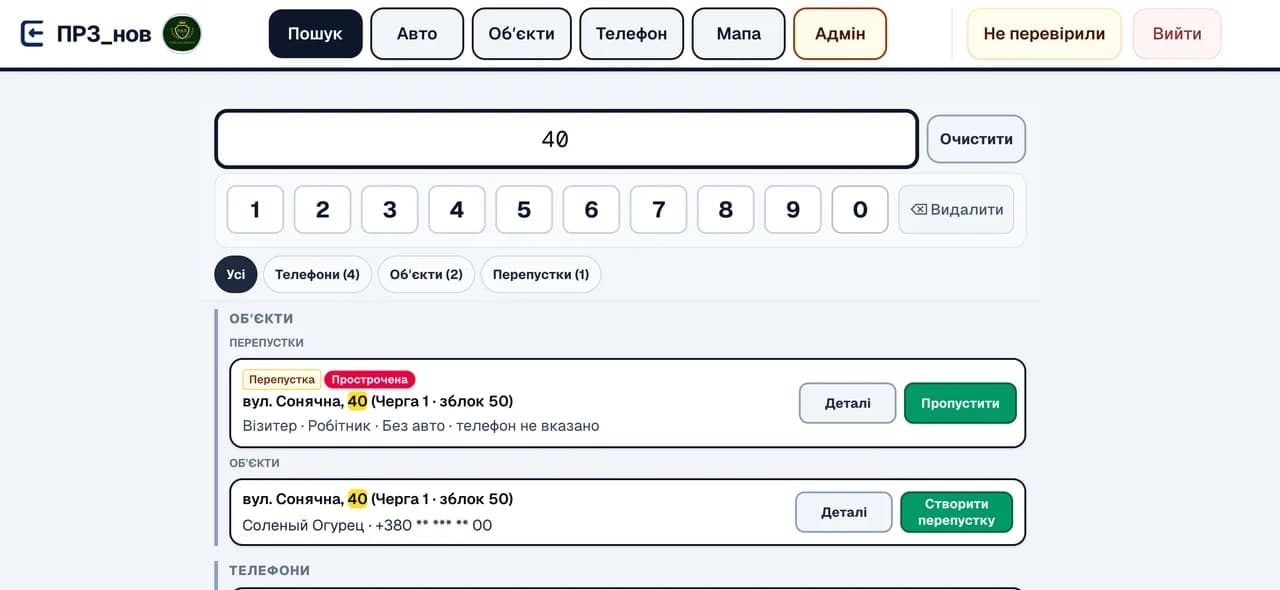Tap keypad digit 5
The height and width of the screenshot is (590, 1280).
tap(524, 210)
